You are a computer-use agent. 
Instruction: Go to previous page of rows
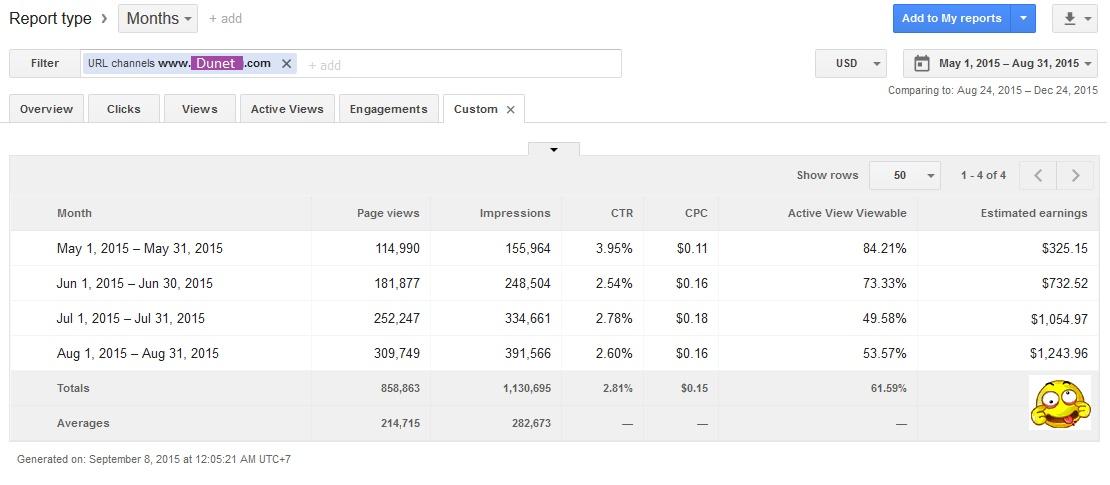pos(1039,176)
